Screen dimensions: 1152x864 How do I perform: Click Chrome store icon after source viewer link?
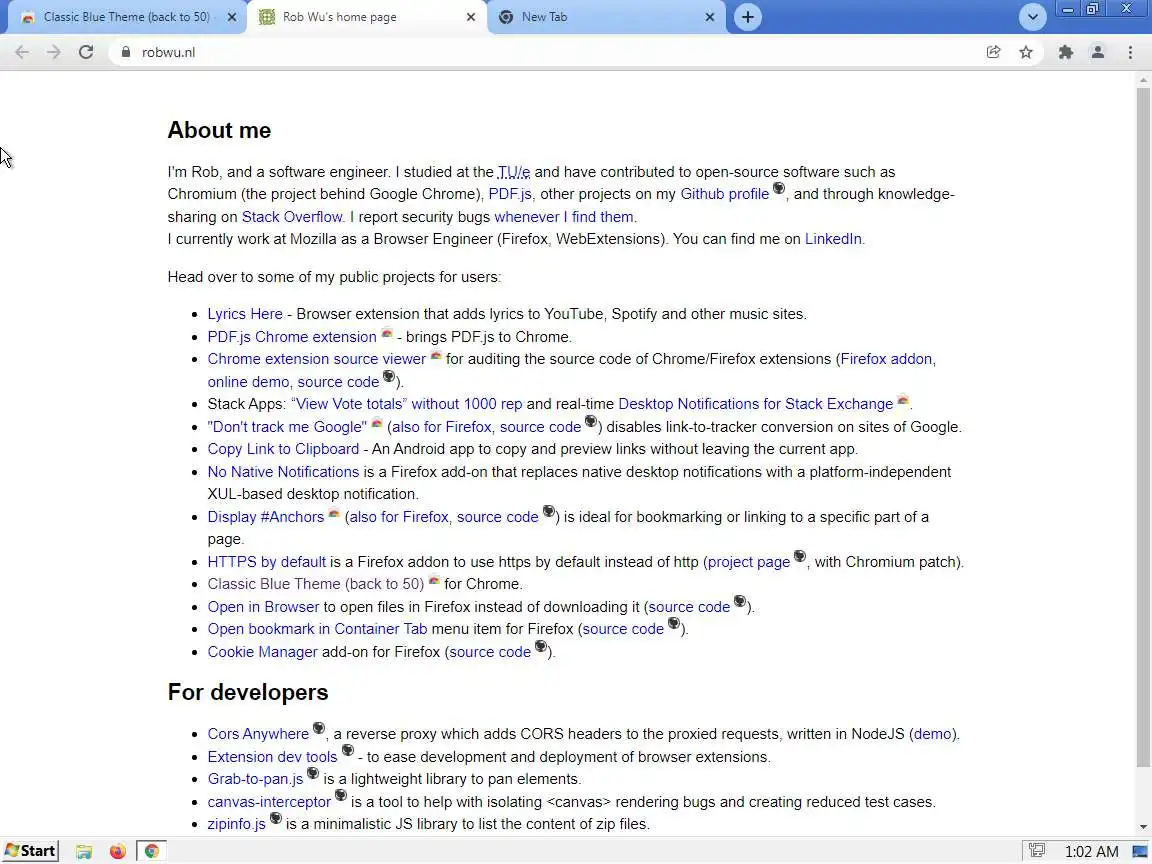pyautogui.click(x=436, y=355)
